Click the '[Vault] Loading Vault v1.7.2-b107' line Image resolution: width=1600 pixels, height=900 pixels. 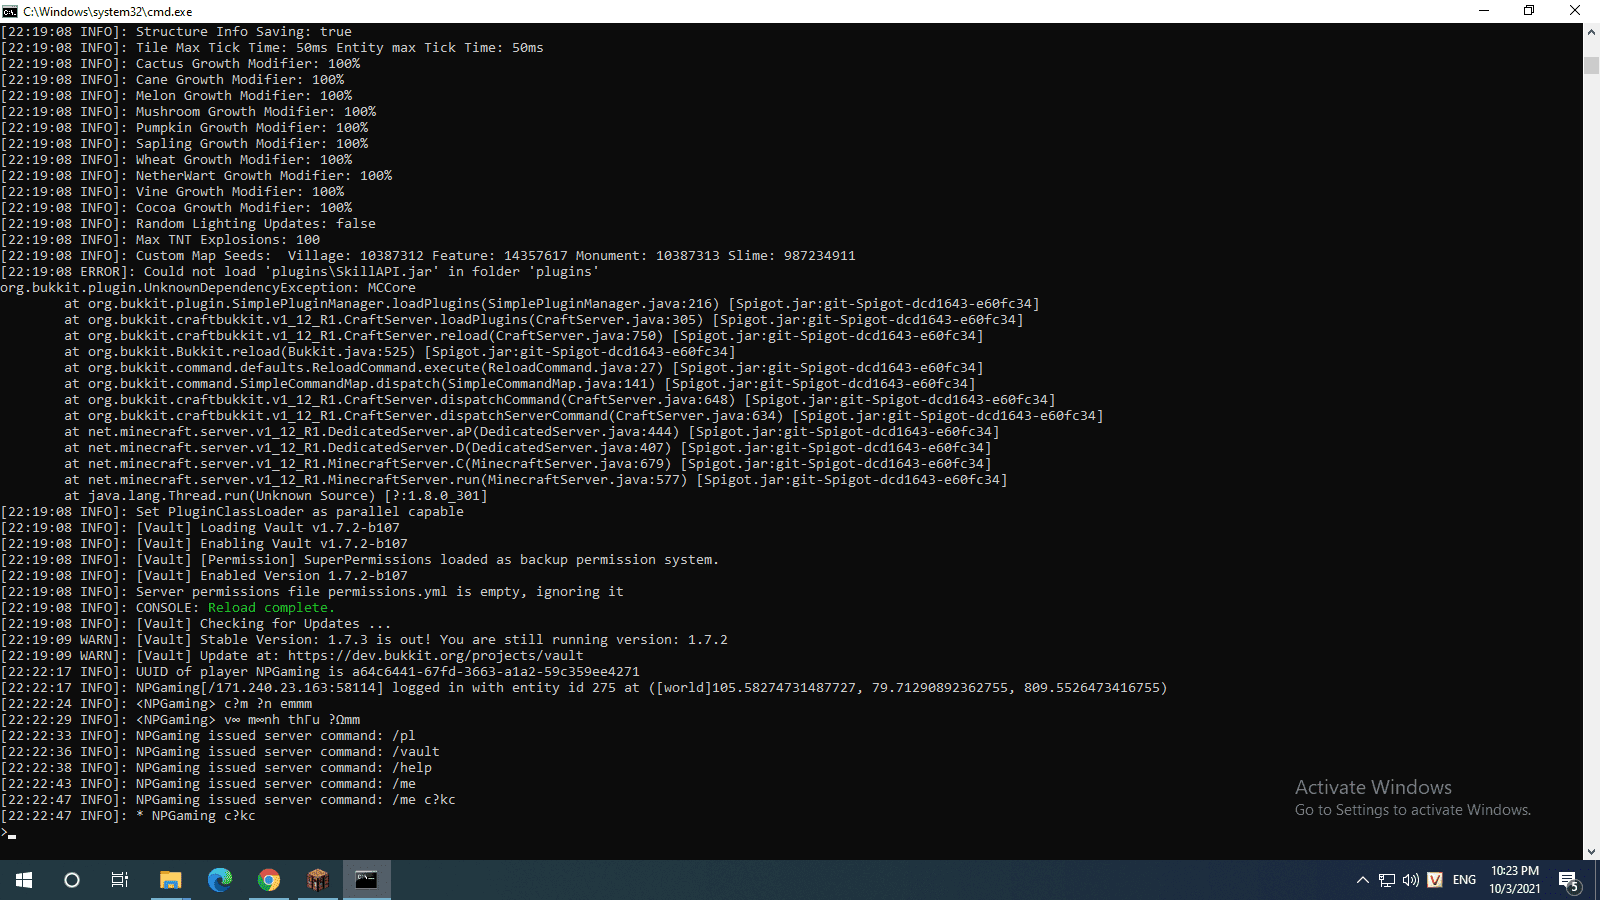(200, 528)
